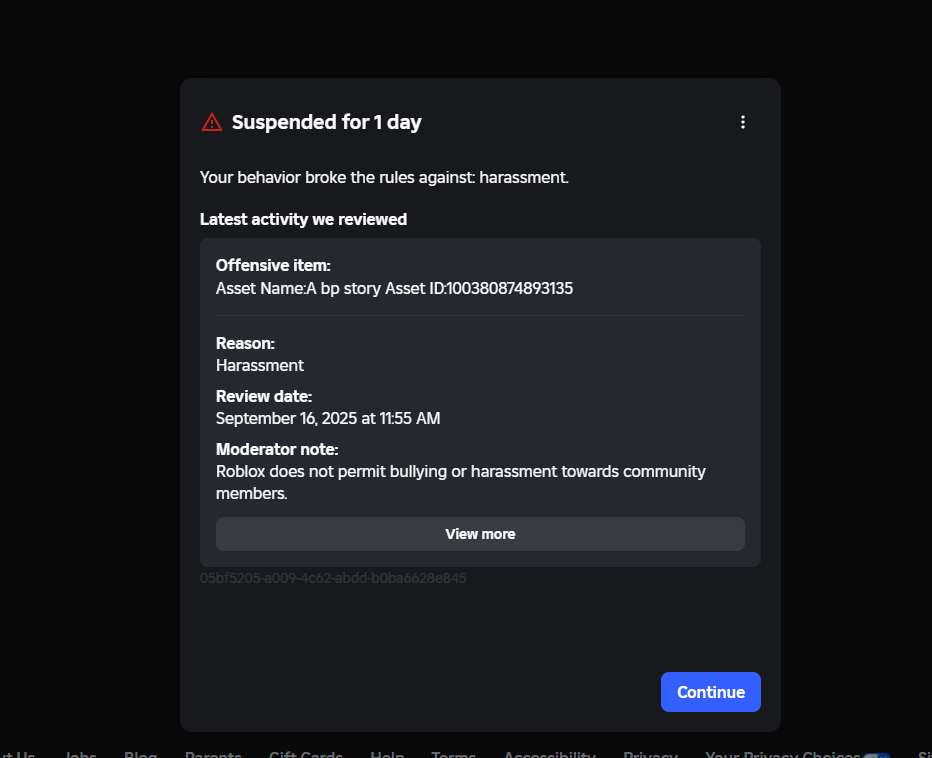This screenshot has height=758, width=932.
Task: Click the View more button
Action: [480, 534]
